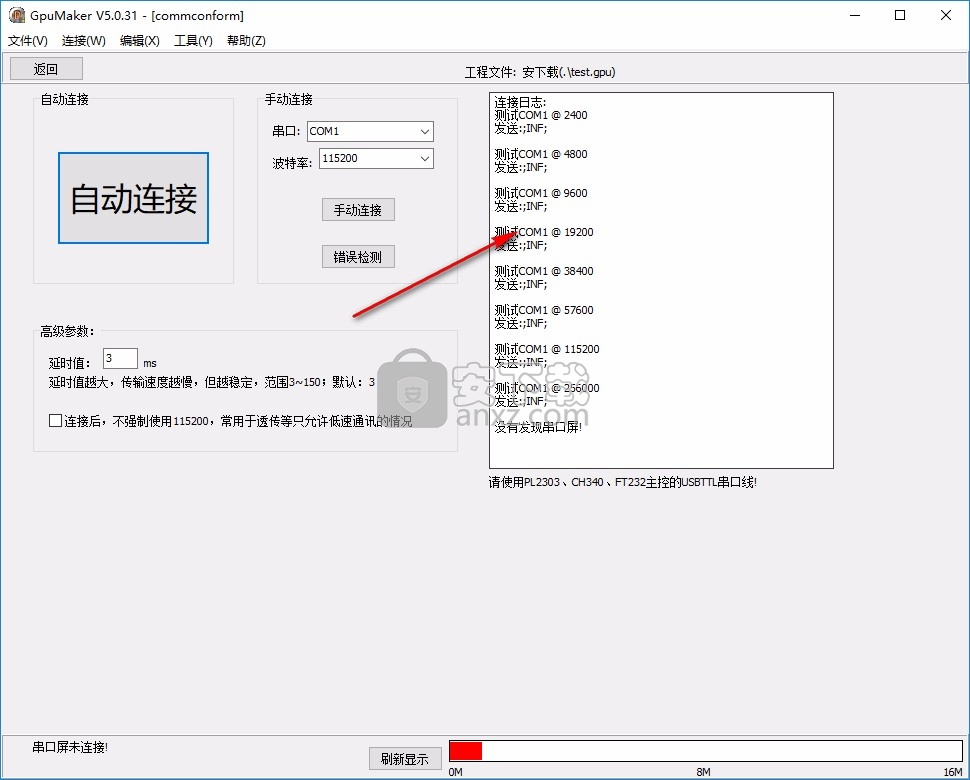This screenshot has width=970, height=780.
Task: Select log line 测试COM1 @ 115200
Action: coord(547,349)
